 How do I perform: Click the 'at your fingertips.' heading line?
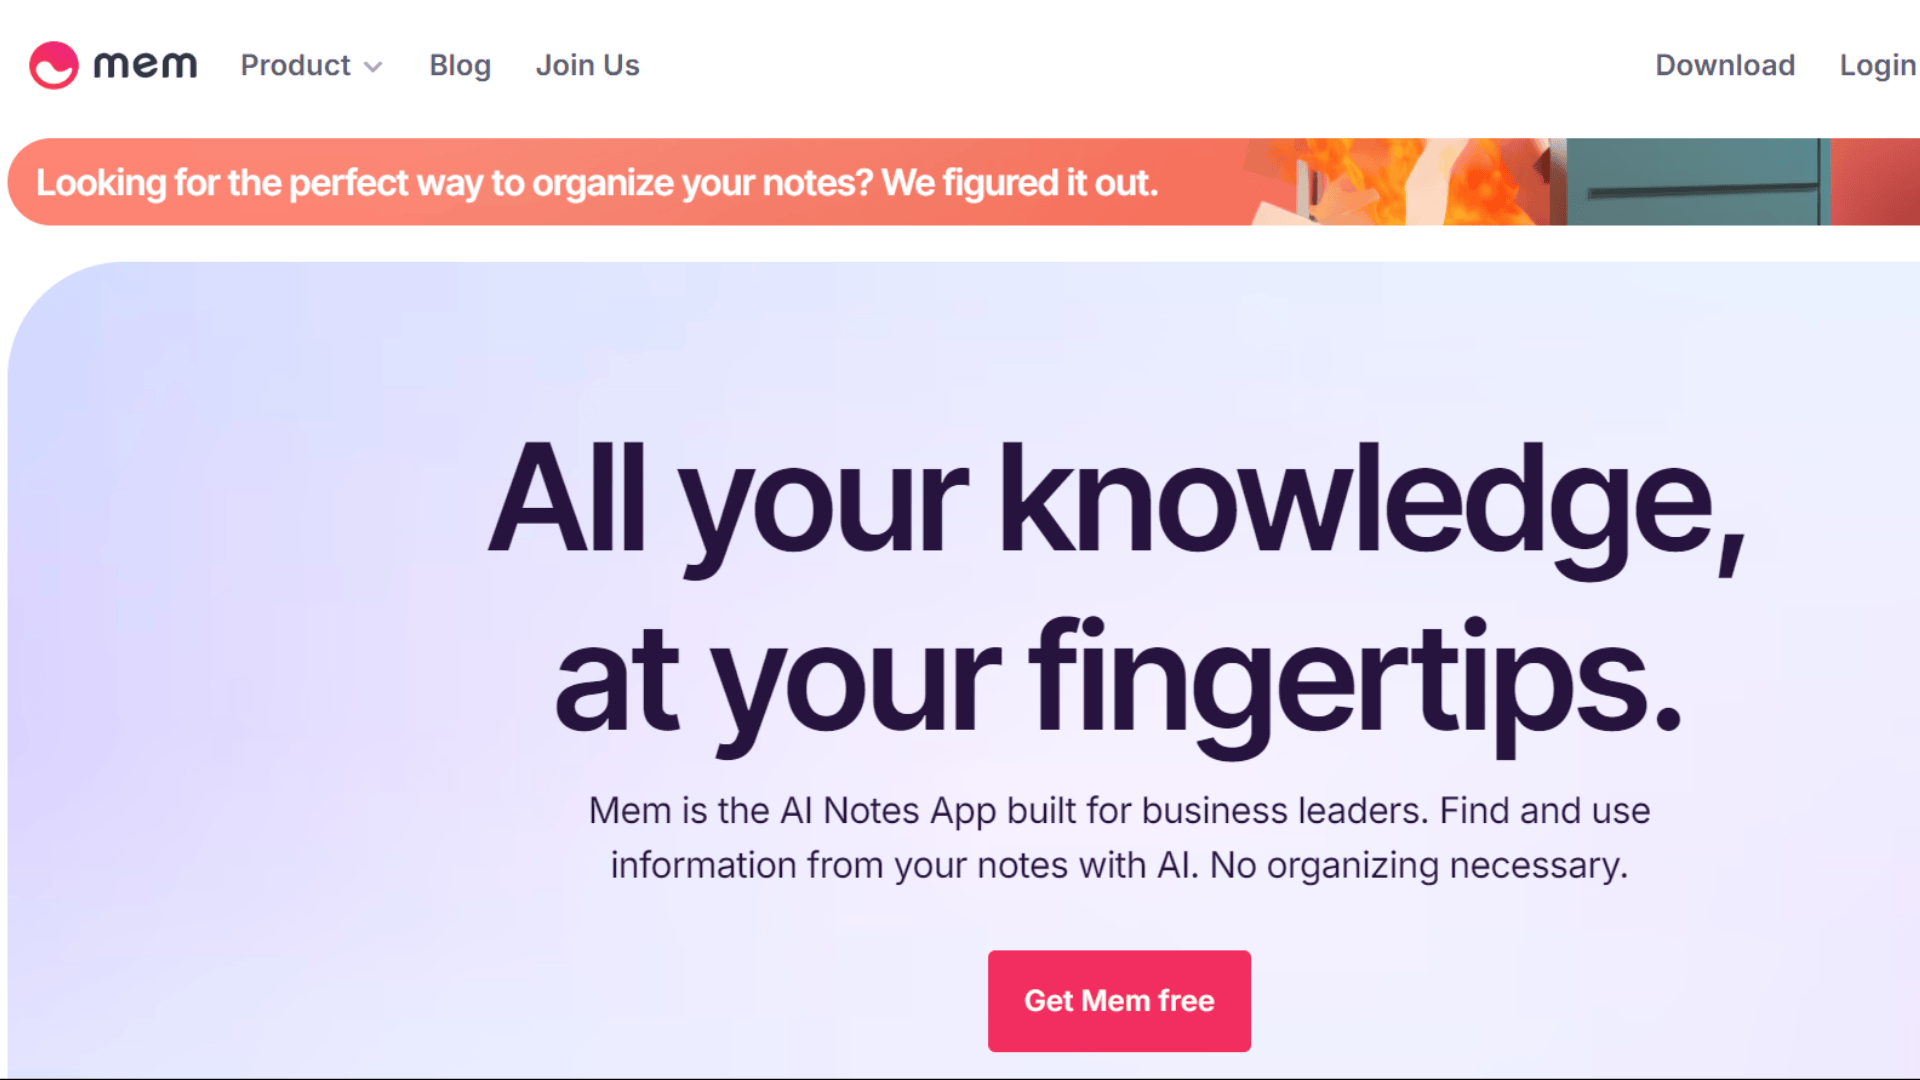point(1118,683)
